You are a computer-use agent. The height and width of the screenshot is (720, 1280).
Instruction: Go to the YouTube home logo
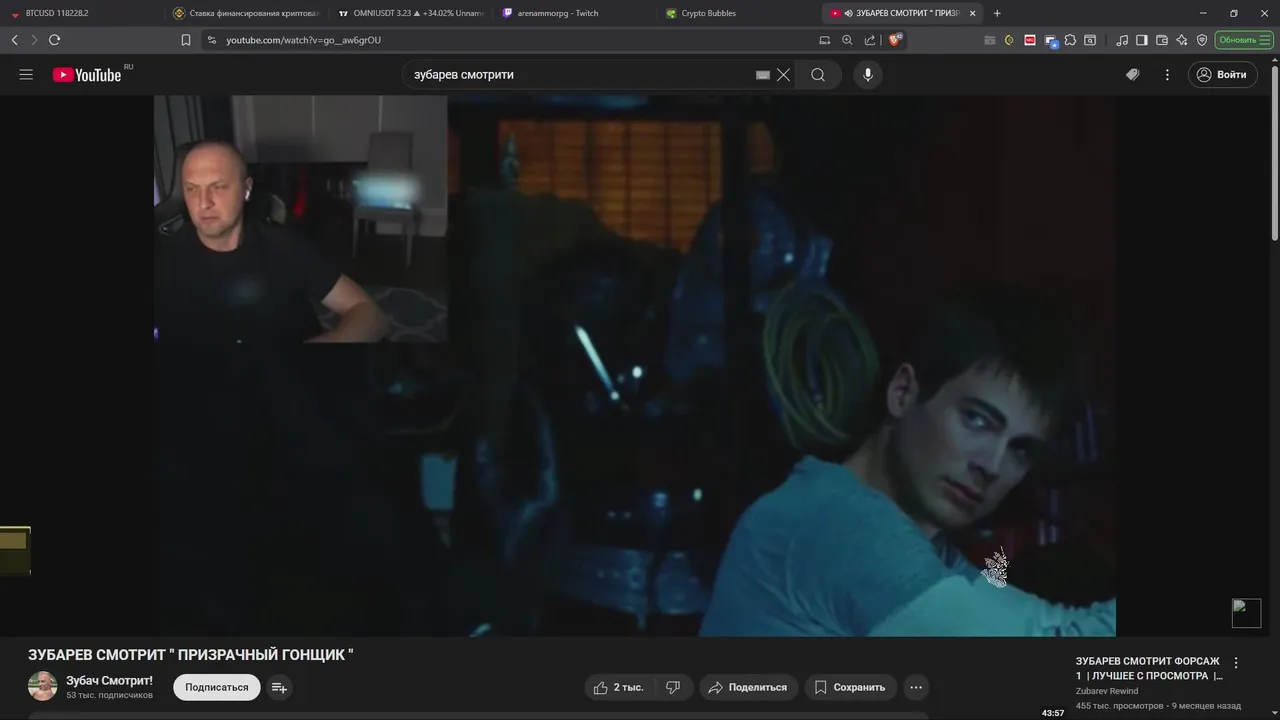point(87,75)
